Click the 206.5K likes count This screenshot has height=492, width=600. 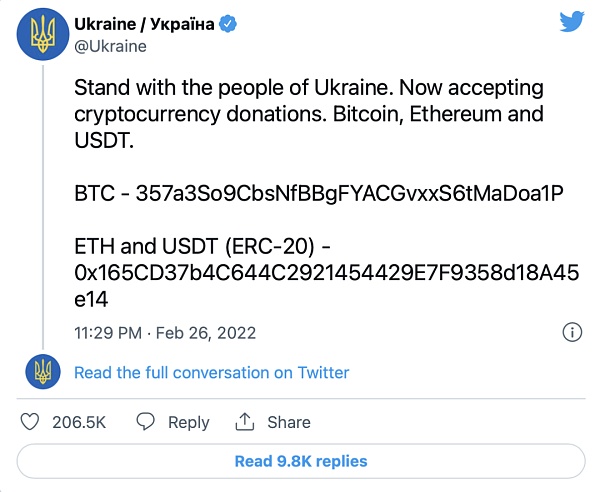[x=78, y=423]
